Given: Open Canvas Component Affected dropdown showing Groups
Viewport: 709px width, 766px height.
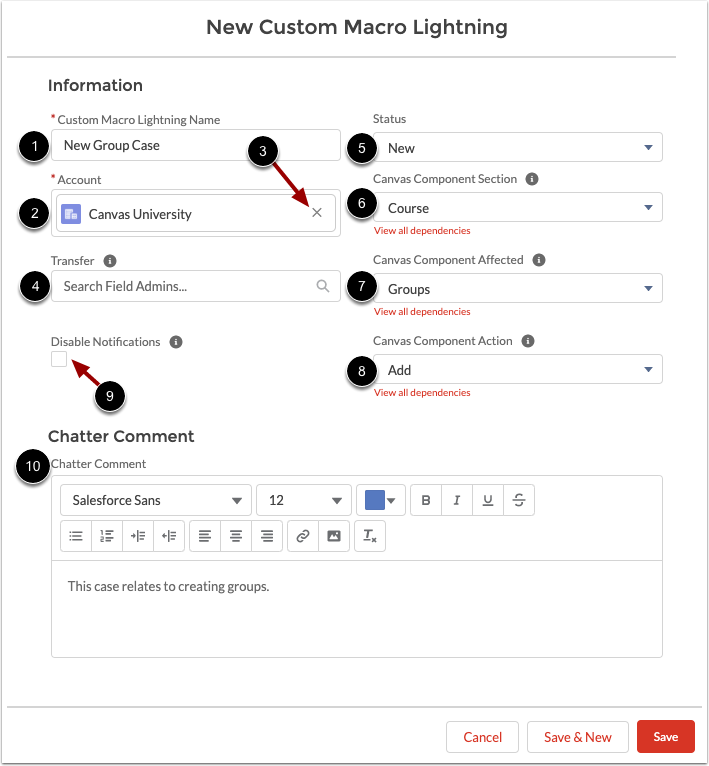Looking at the screenshot, I should pyautogui.click(x=517, y=288).
